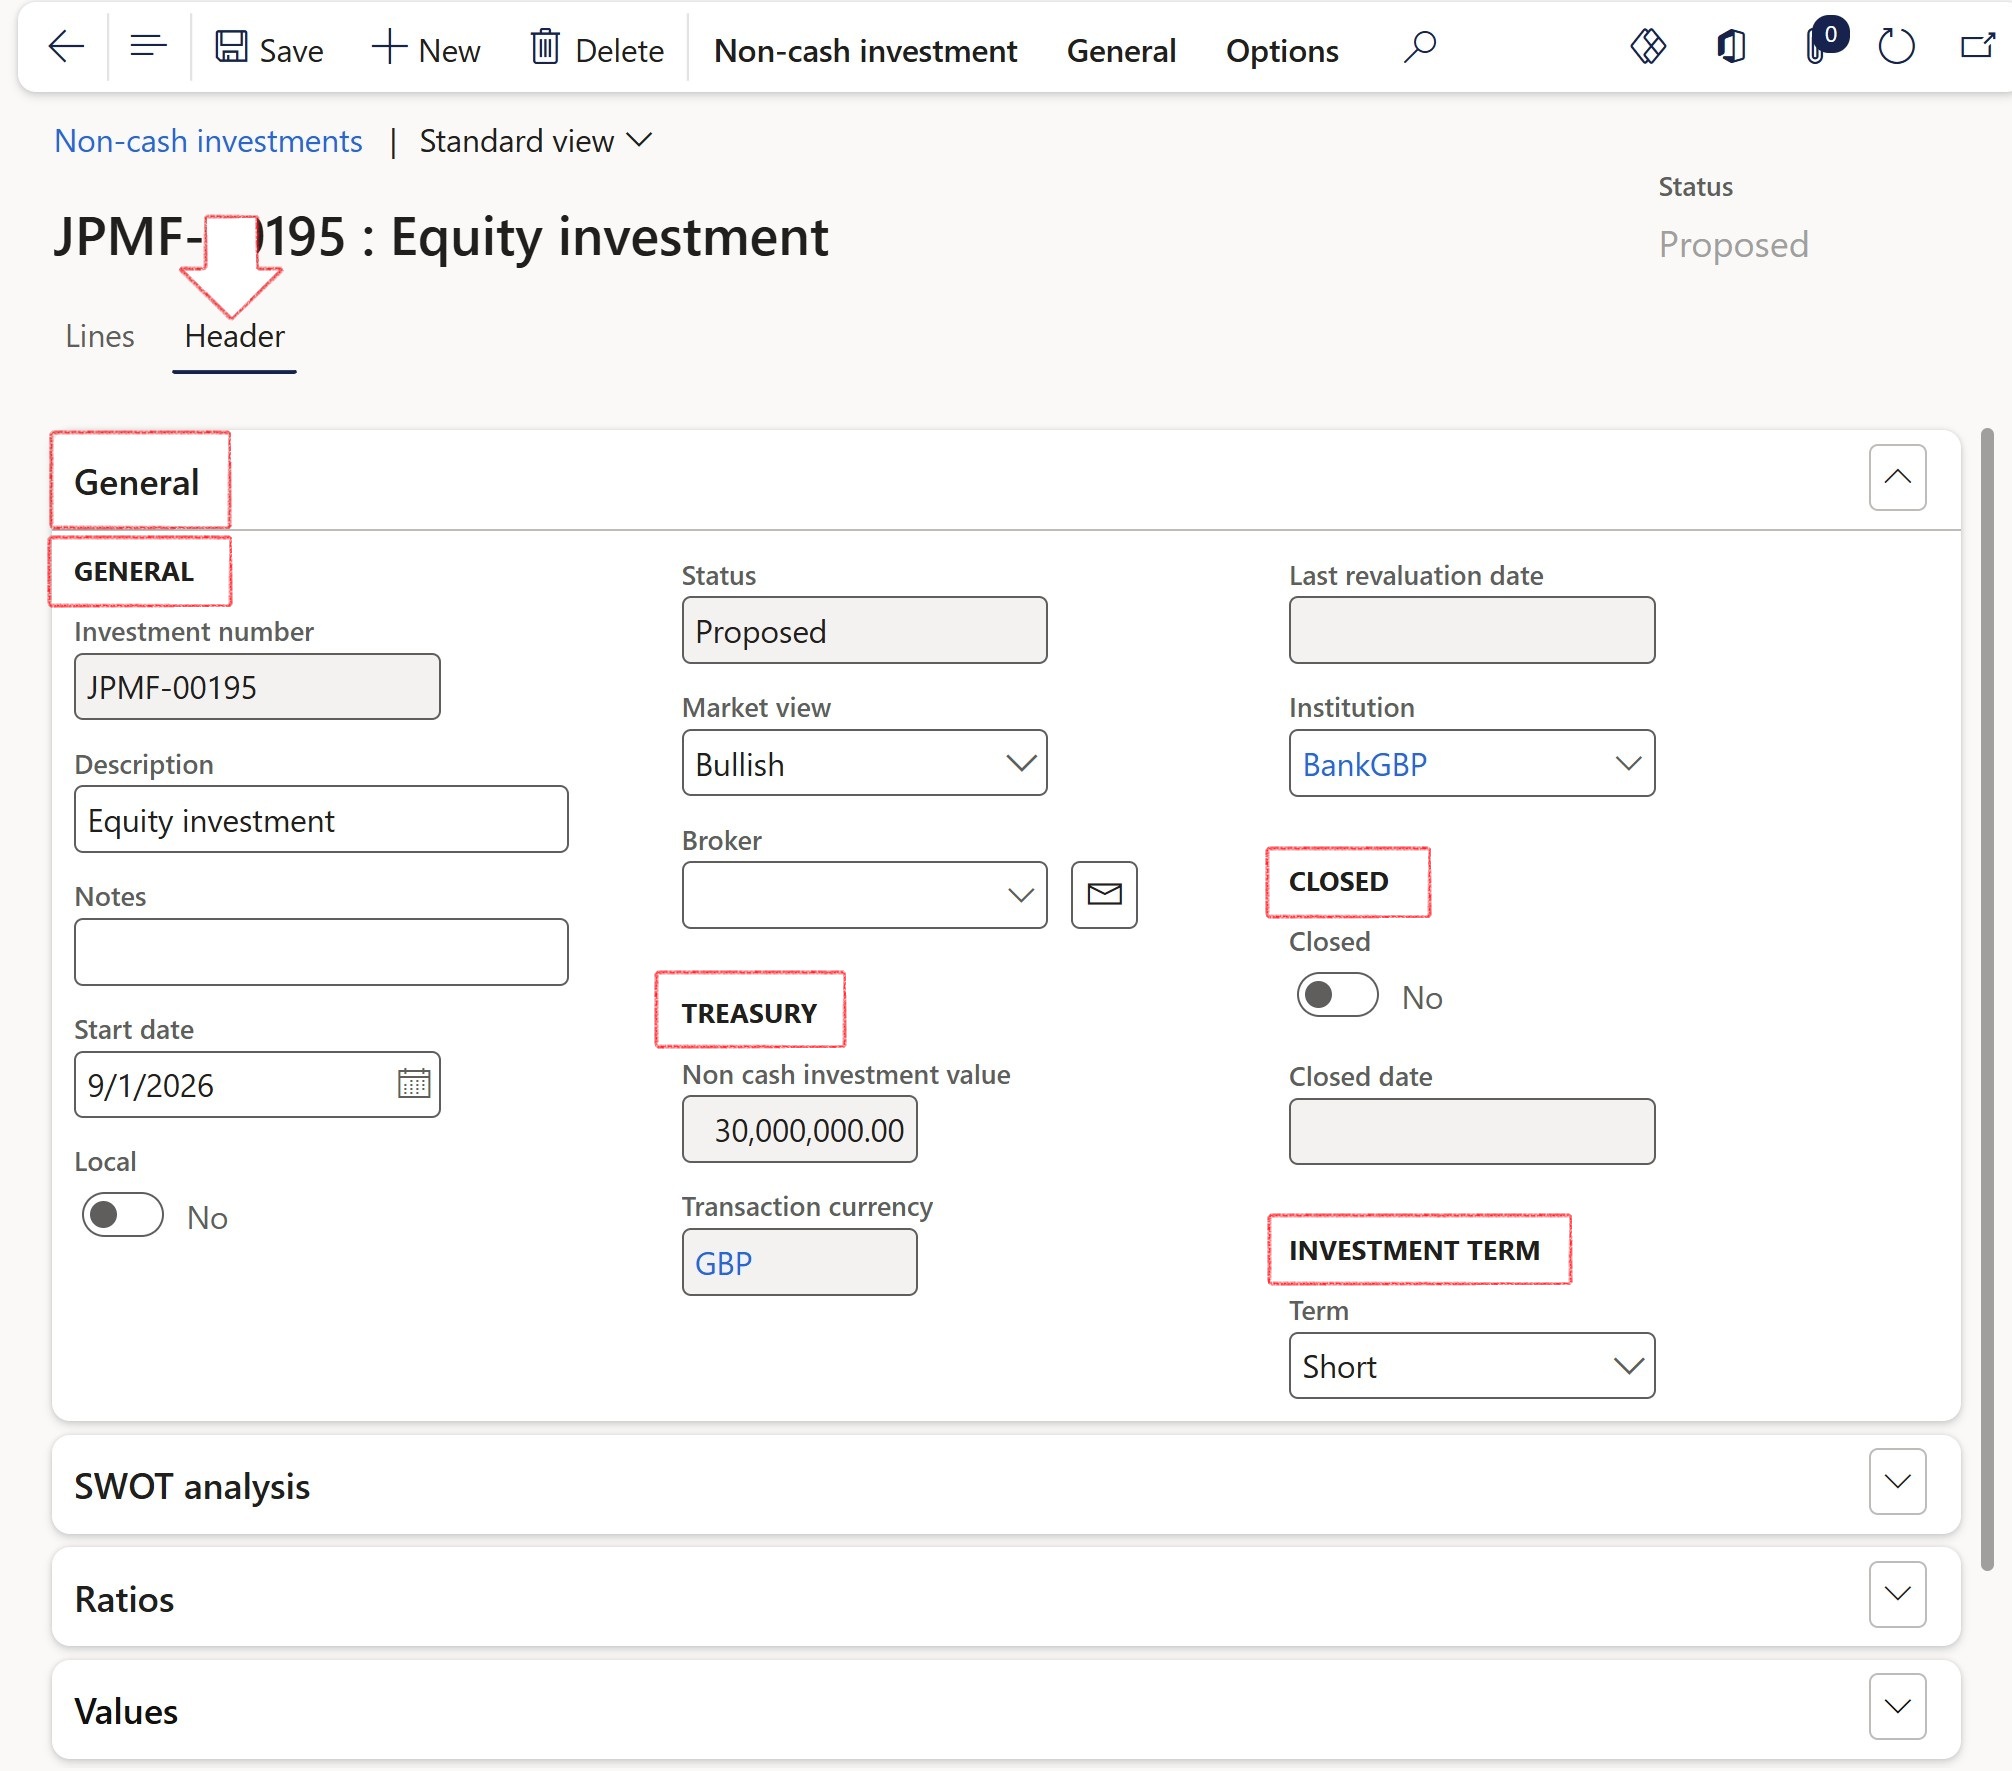Toggle the Closed switch

(x=1337, y=995)
